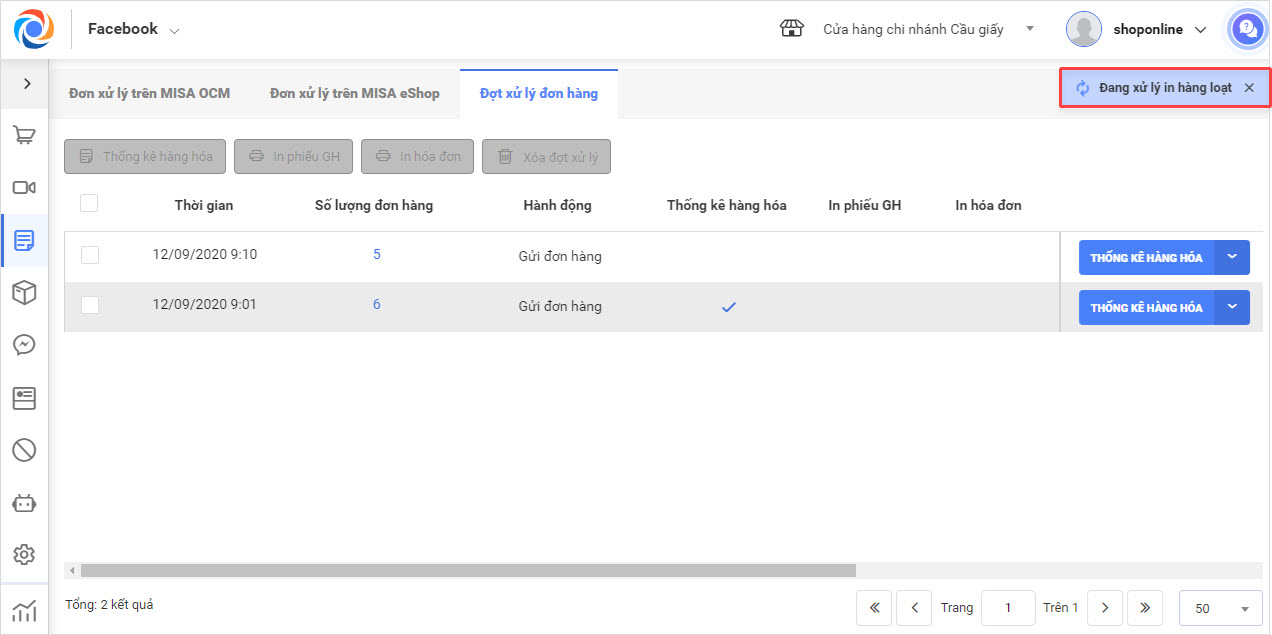Image resolution: width=1272 pixels, height=635 pixels.
Task: Open the messenger chat sidebar icon
Action: tap(24, 345)
